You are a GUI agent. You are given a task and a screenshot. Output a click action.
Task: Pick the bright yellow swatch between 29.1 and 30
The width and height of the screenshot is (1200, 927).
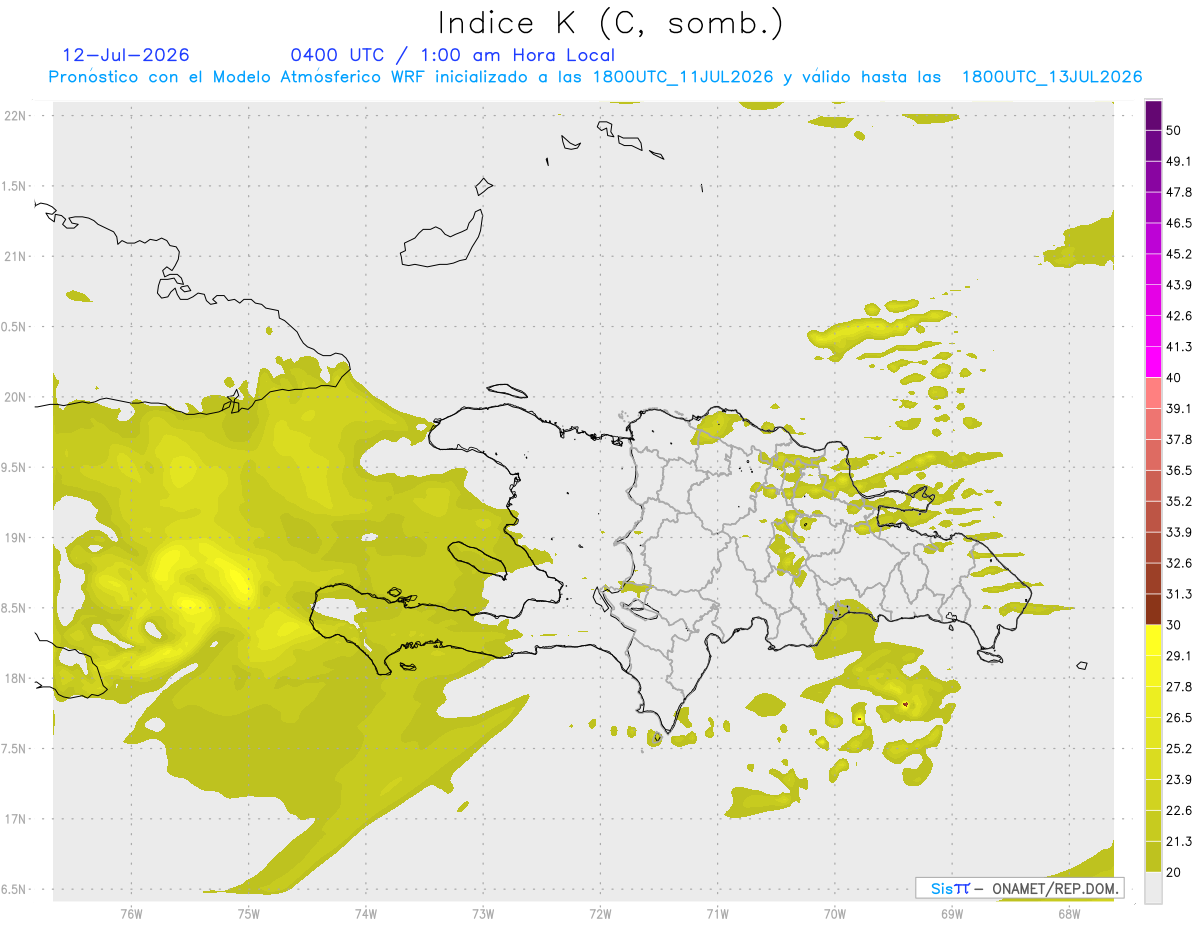tap(1153, 641)
